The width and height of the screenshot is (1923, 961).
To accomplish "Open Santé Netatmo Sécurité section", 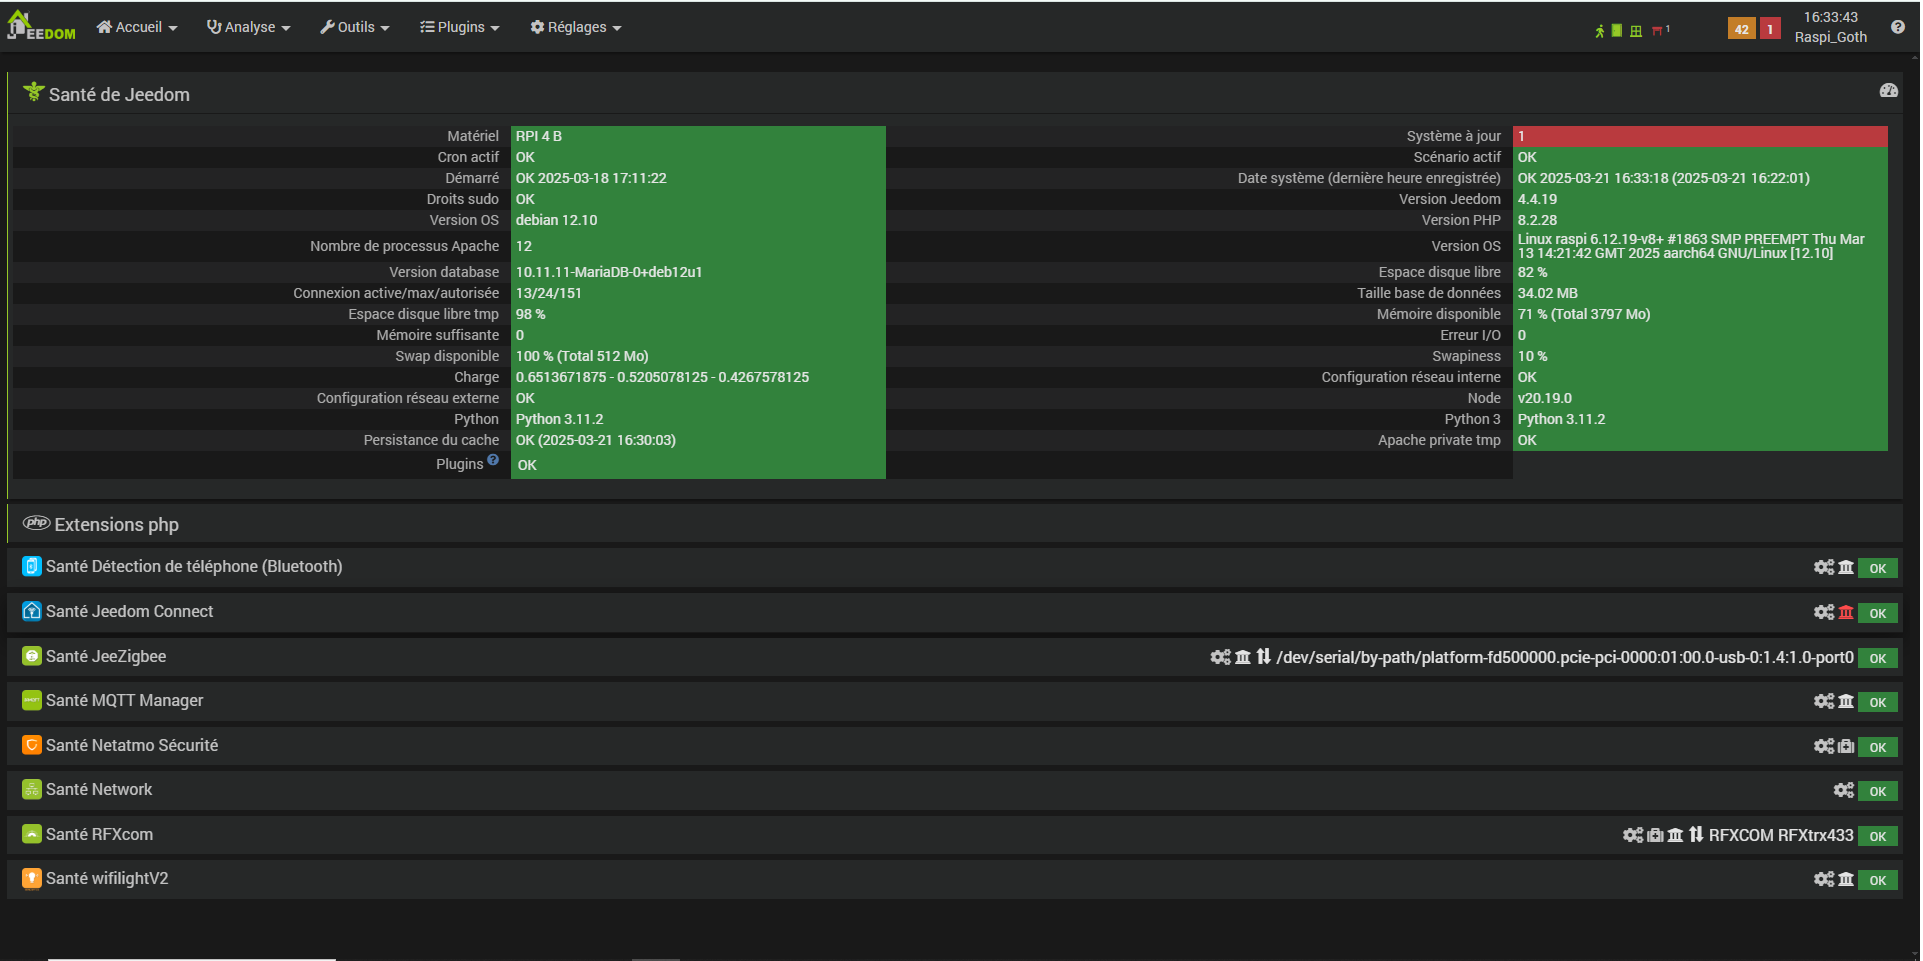I will coord(132,746).
